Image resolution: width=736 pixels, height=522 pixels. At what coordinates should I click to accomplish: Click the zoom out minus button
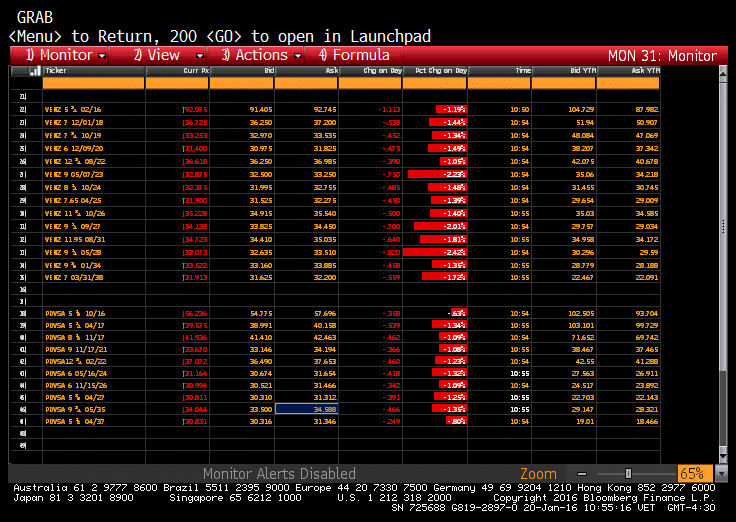(582, 474)
